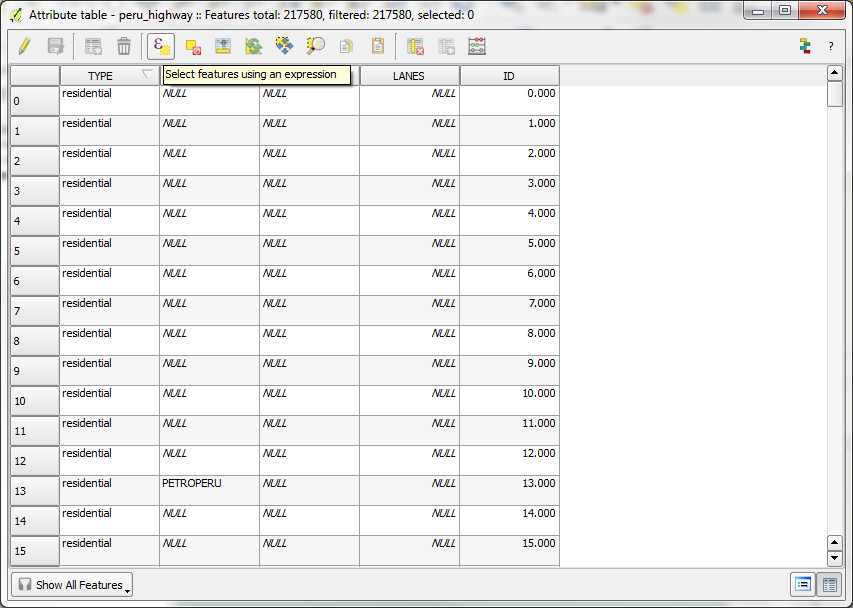Click the delete column icon
853x608 pixels.
[x=416, y=46]
